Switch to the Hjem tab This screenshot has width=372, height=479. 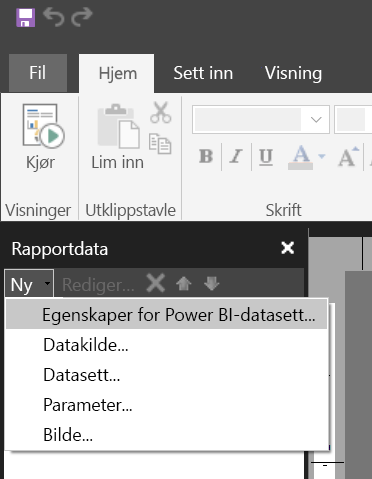[x=118, y=73]
